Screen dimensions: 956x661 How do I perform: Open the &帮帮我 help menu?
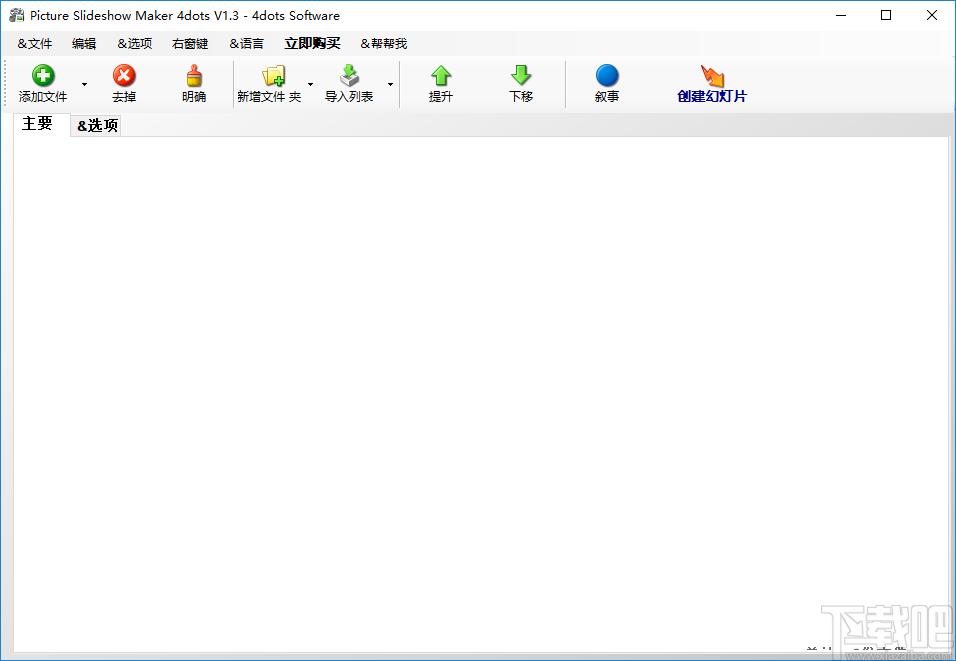(x=383, y=43)
